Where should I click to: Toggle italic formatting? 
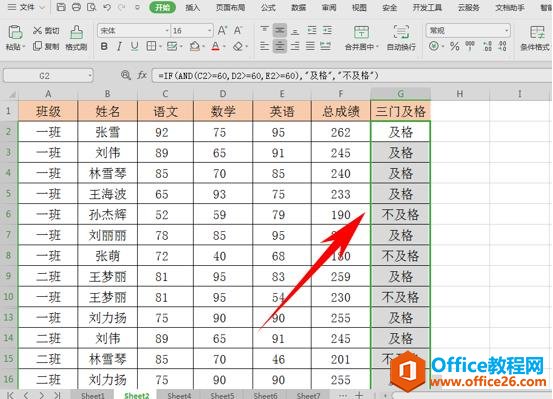click(119, 46)
